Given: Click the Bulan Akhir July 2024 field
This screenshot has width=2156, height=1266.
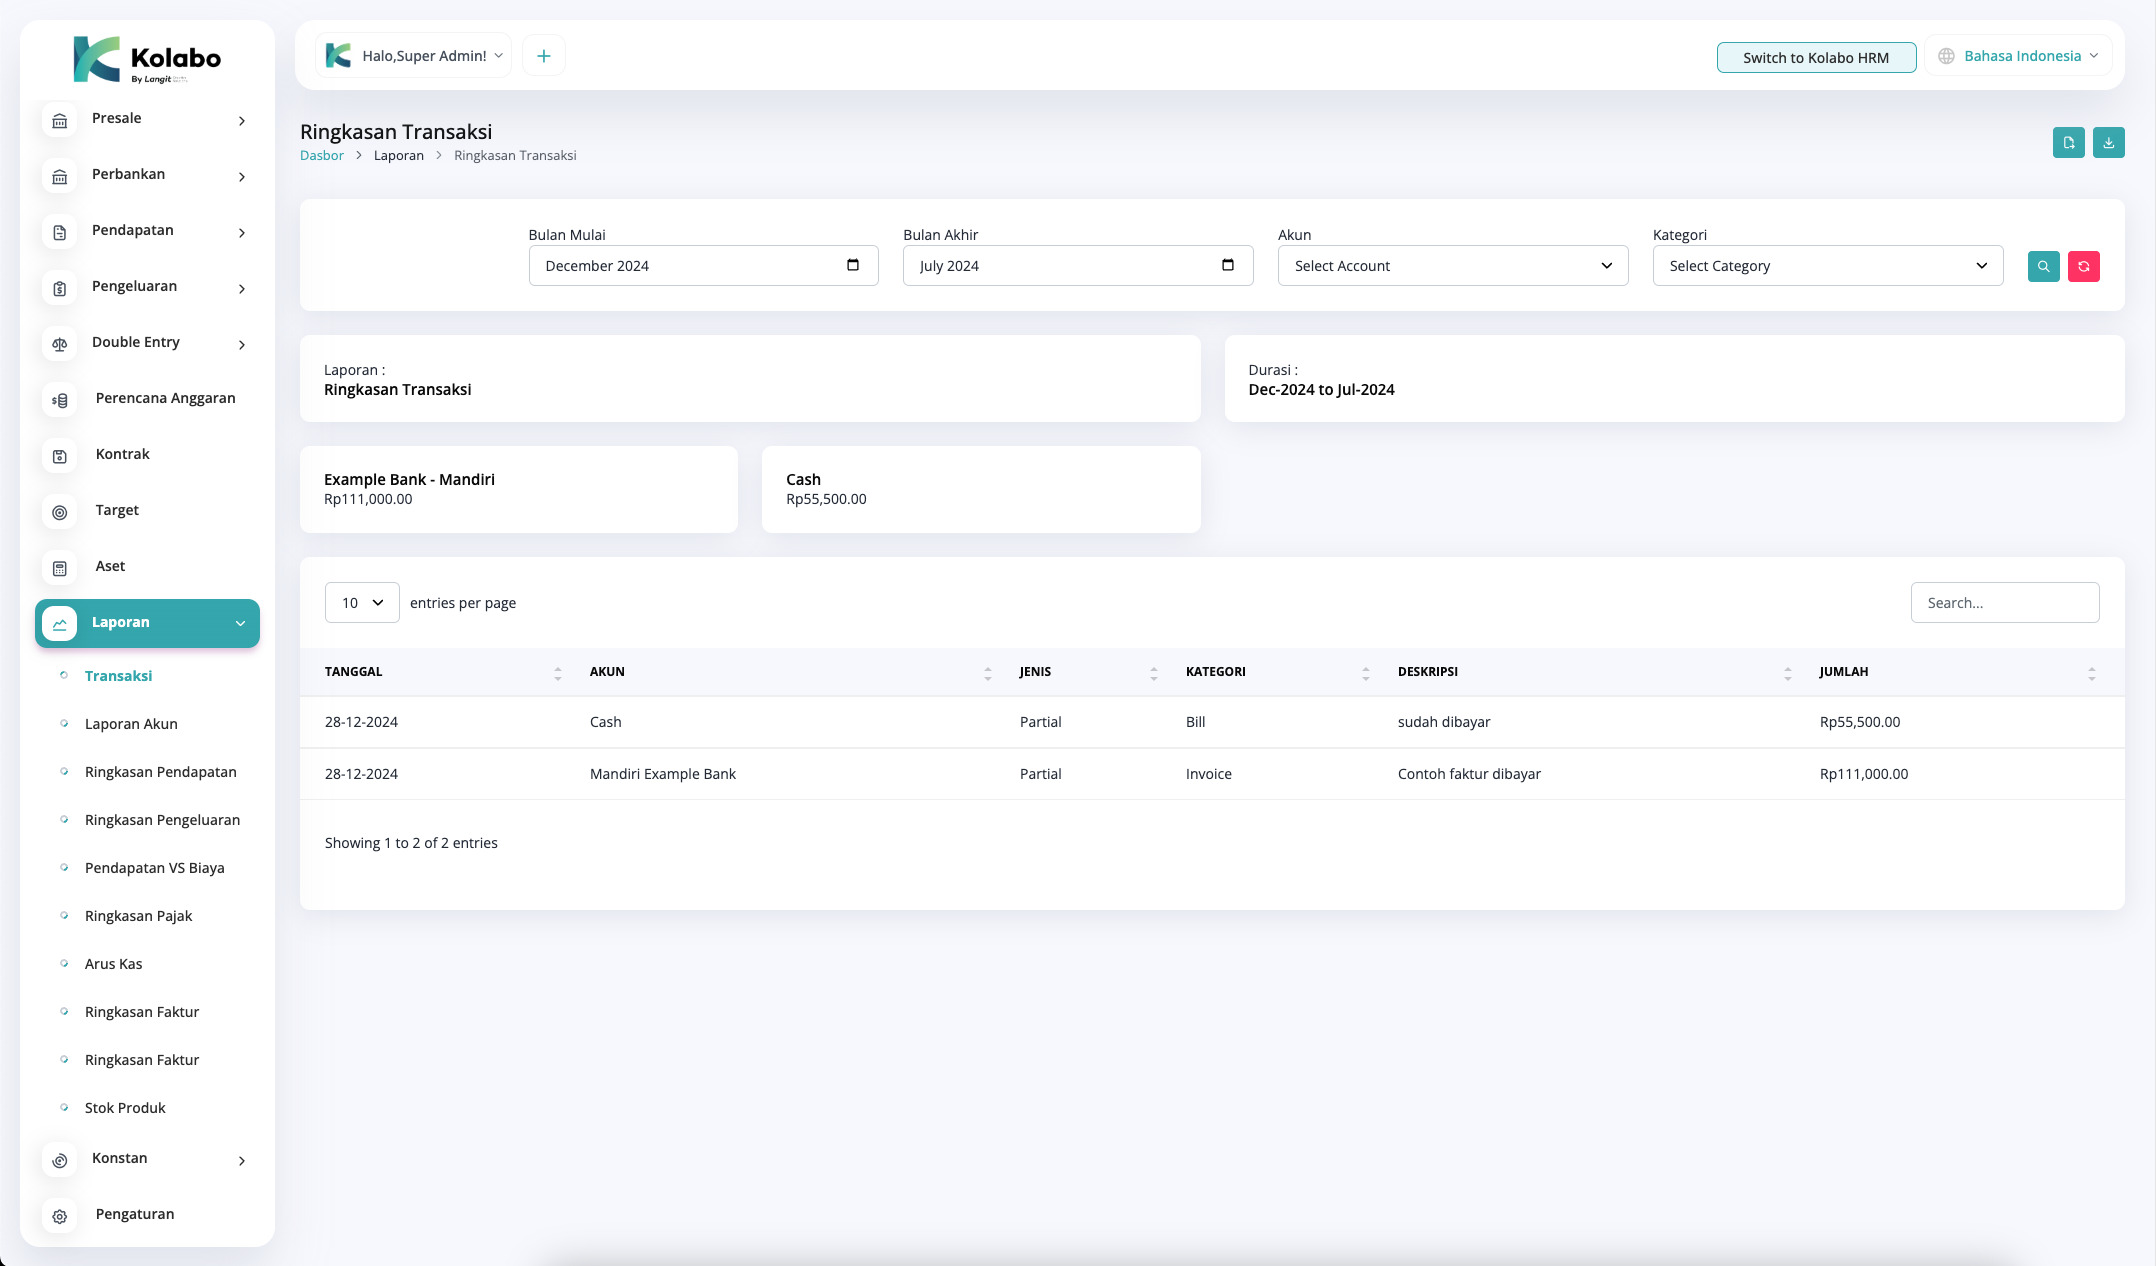Looking at the screenshot, I should (x=1078, y=266).
